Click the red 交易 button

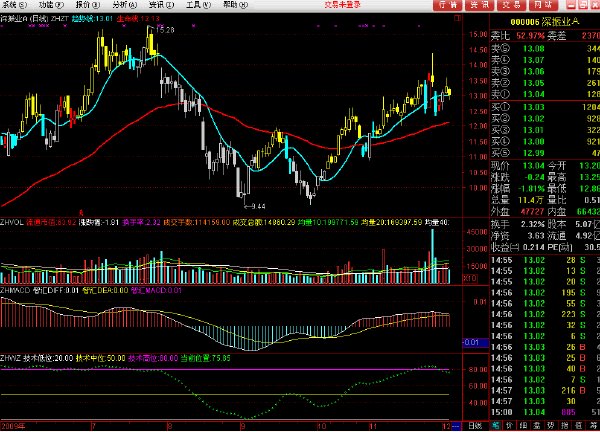click(511, 5)
